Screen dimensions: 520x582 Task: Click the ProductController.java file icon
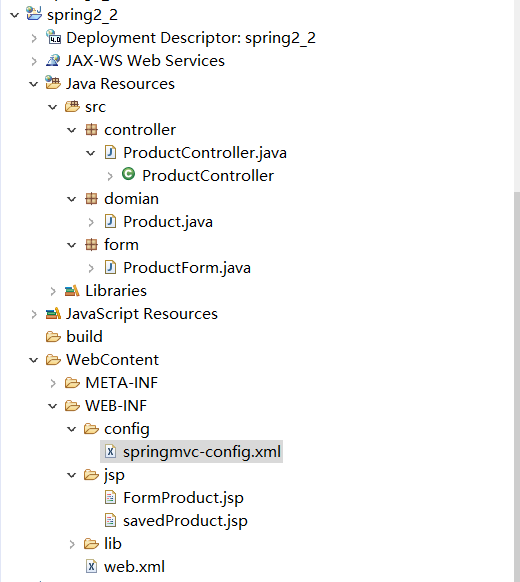pos(110,153)
